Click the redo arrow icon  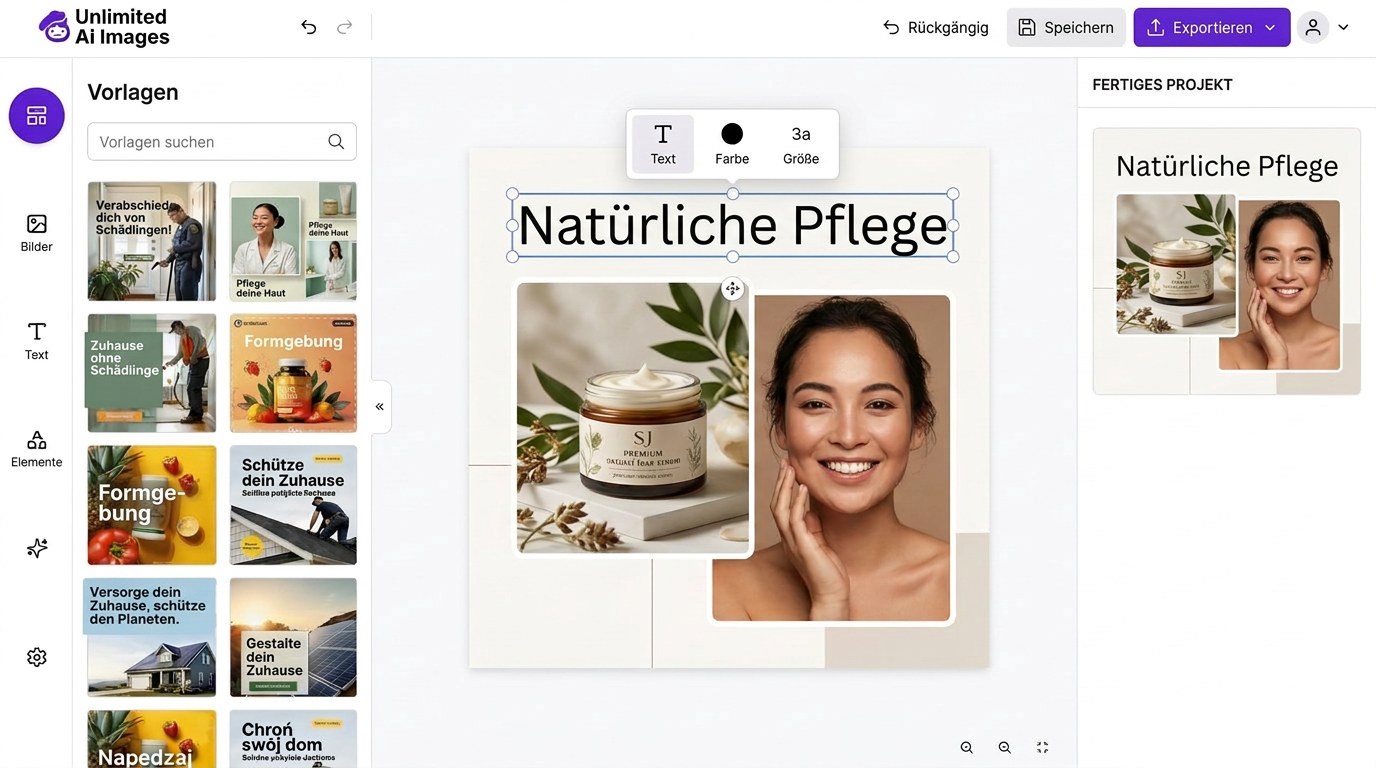pyautogui.click(x=345, y=27)
